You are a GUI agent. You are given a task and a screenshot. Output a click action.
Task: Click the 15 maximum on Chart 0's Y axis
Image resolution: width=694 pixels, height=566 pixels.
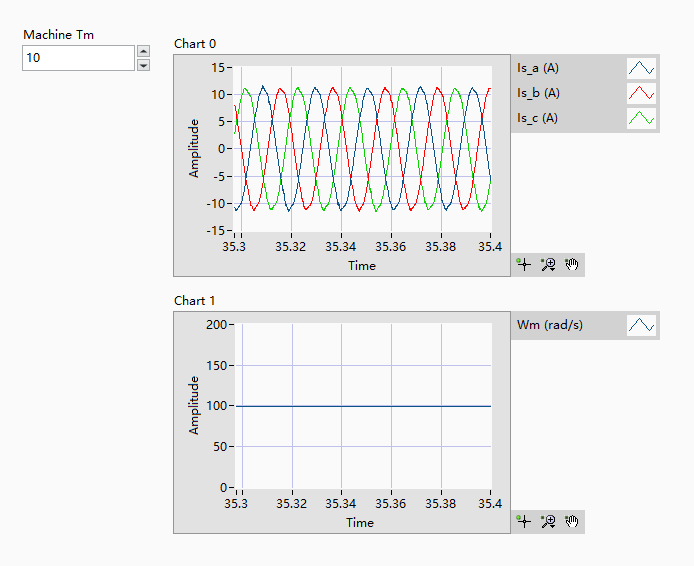(218, 68)
